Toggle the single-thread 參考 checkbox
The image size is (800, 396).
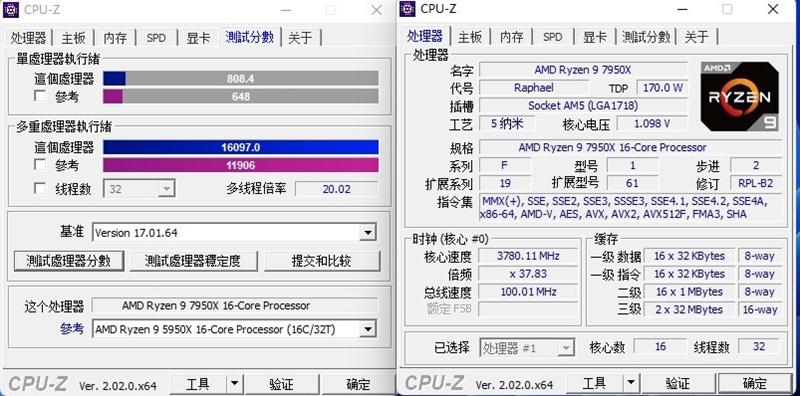(39, 95)
